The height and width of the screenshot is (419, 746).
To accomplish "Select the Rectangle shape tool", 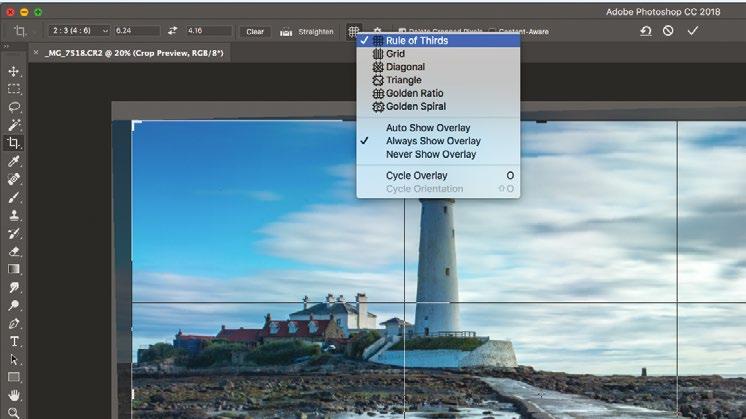I will tap(13, 378).
